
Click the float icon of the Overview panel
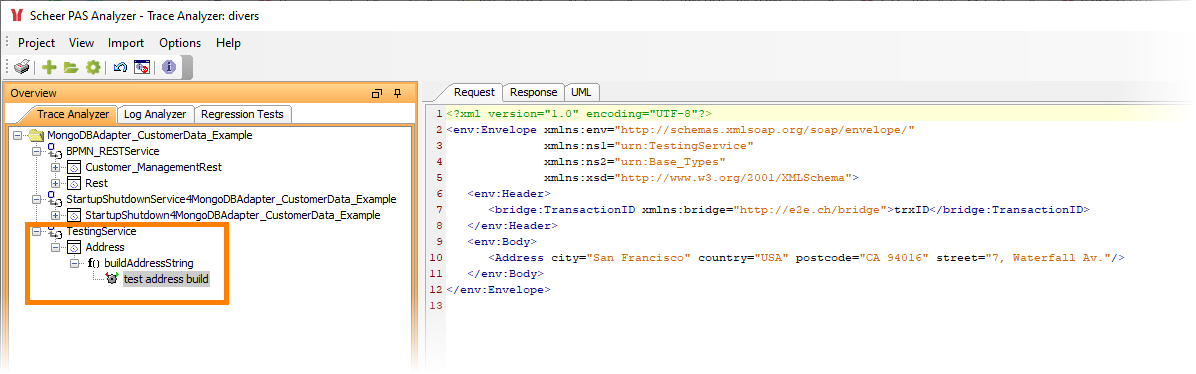point(377,93)
